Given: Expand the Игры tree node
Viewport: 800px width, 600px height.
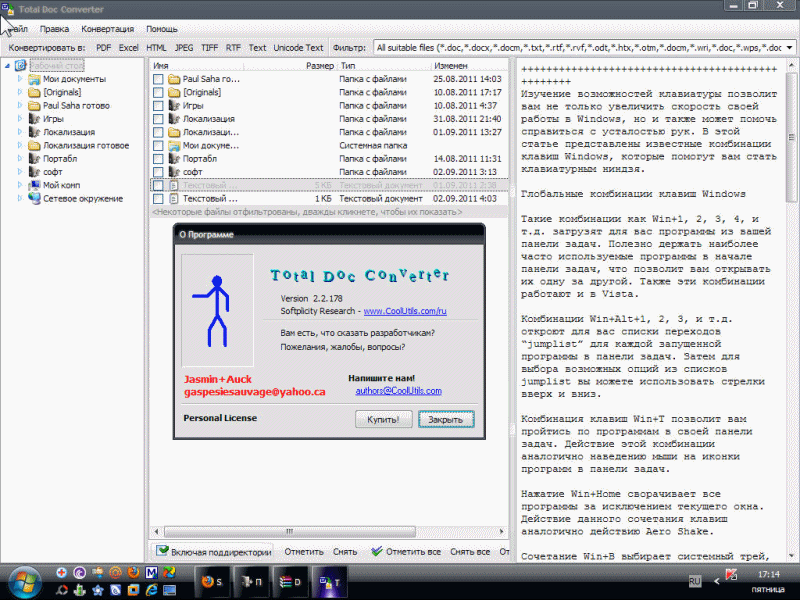Looking at the screenshot, I should tap(20, 118).
